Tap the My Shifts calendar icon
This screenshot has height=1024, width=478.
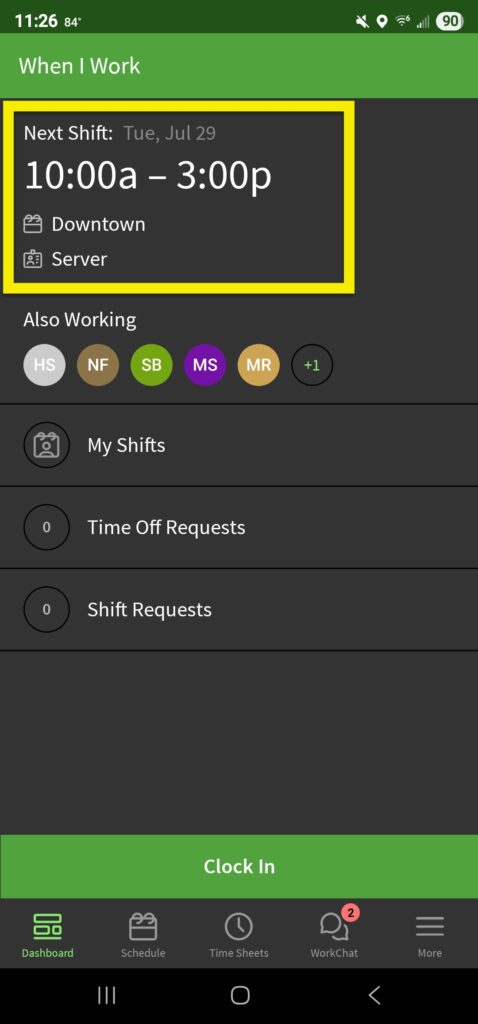pyautogui.click(x=46, y=445)
